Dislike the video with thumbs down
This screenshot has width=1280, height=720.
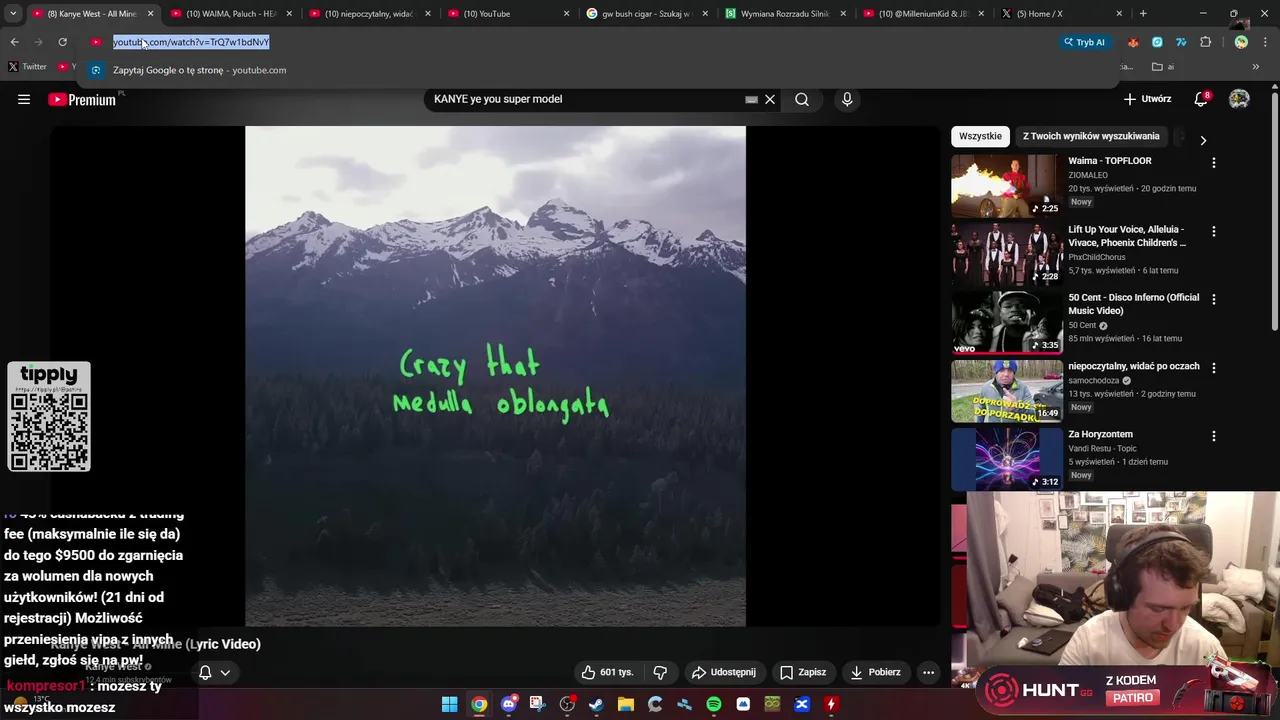[660, 672]
